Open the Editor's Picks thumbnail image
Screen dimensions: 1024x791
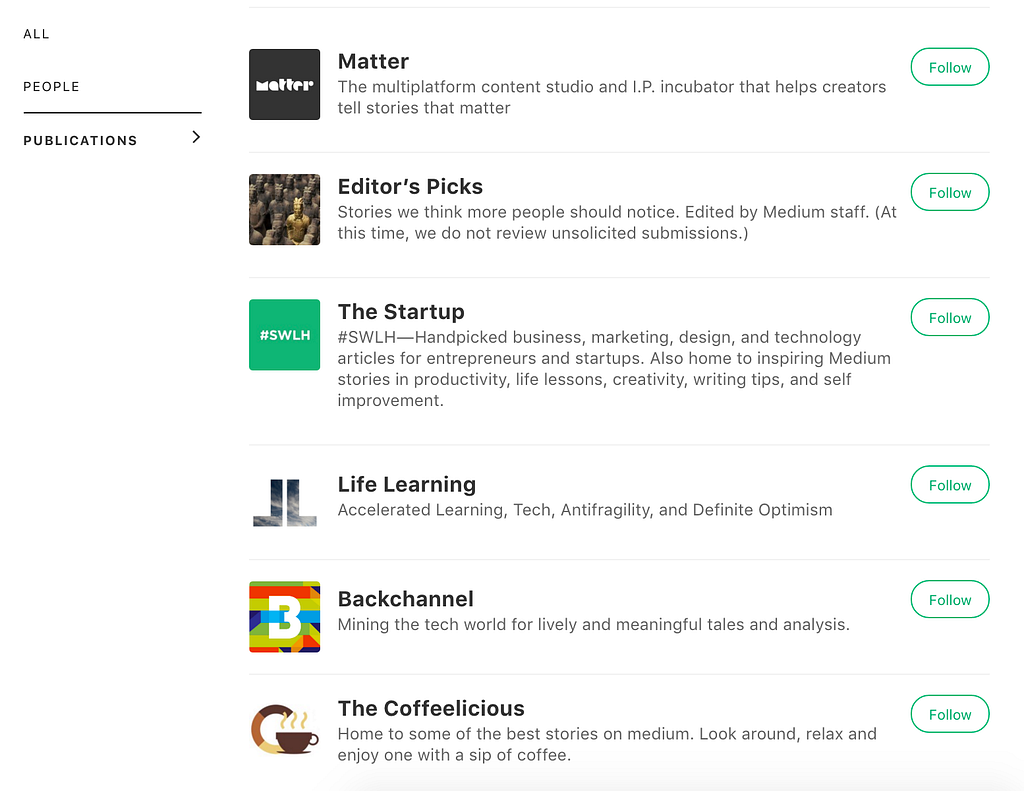(x=284, y=210)
